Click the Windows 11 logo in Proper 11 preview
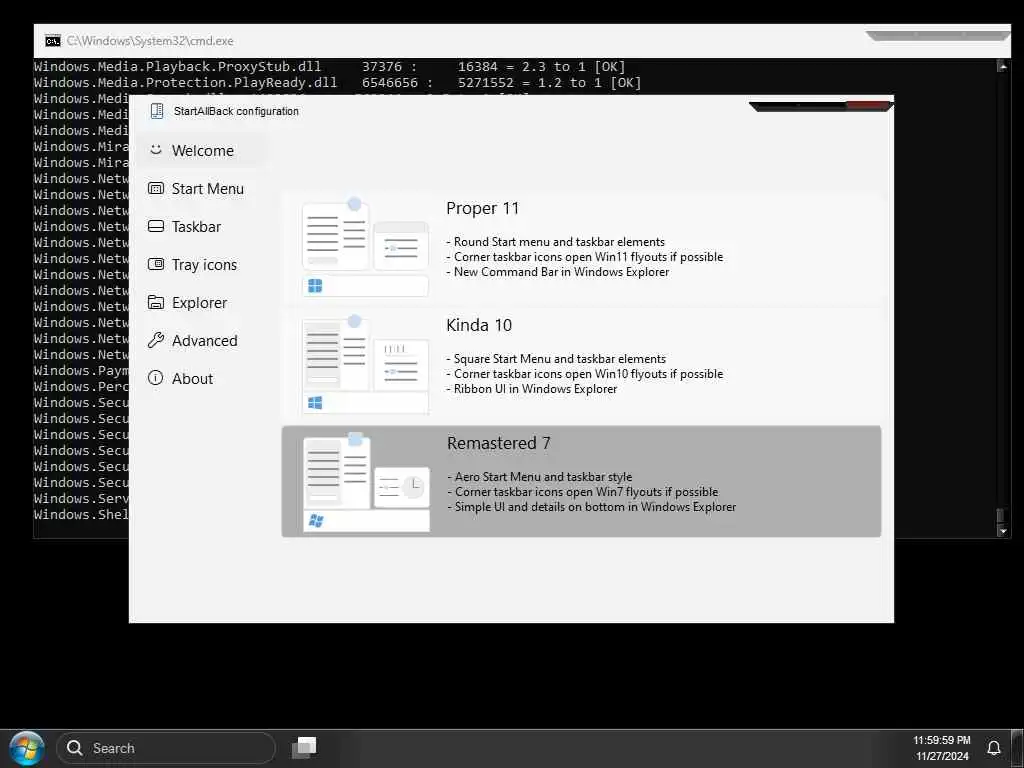 [315, 286]
